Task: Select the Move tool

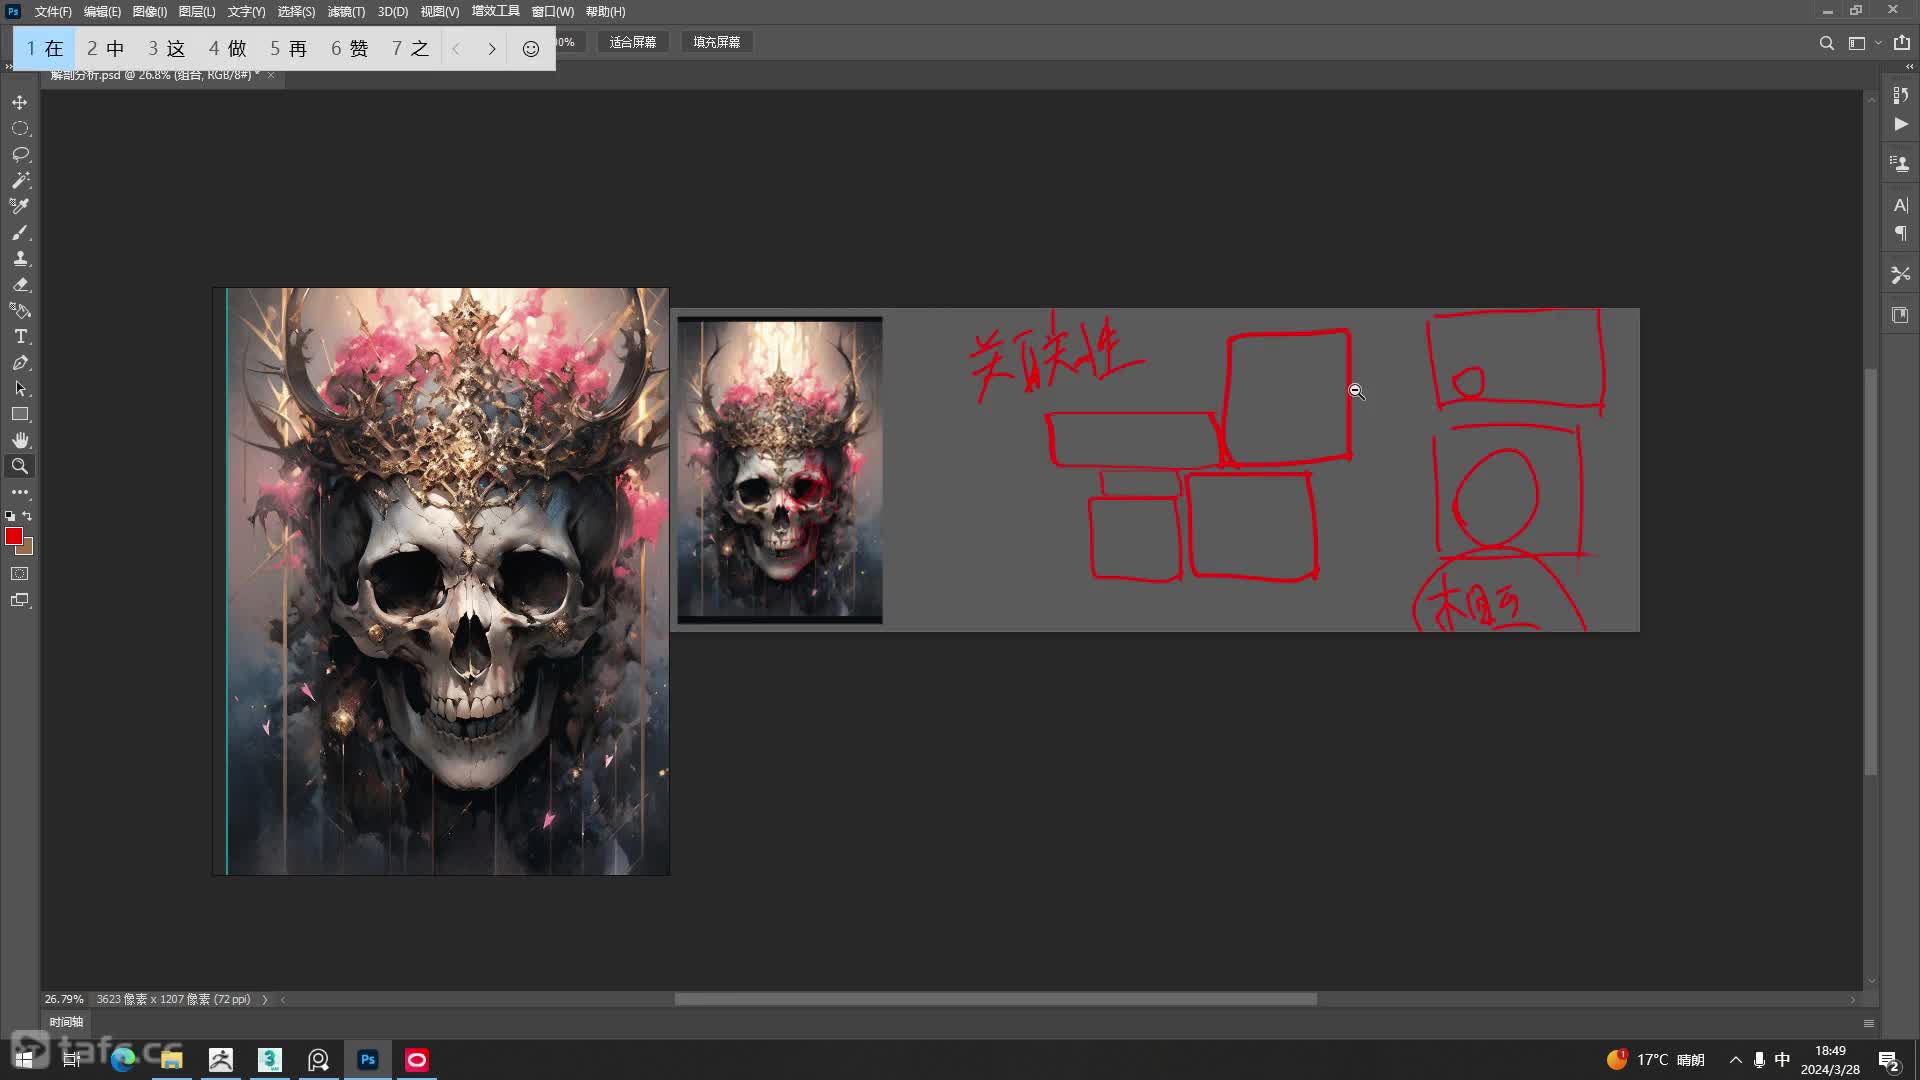Action: [20, 102]
